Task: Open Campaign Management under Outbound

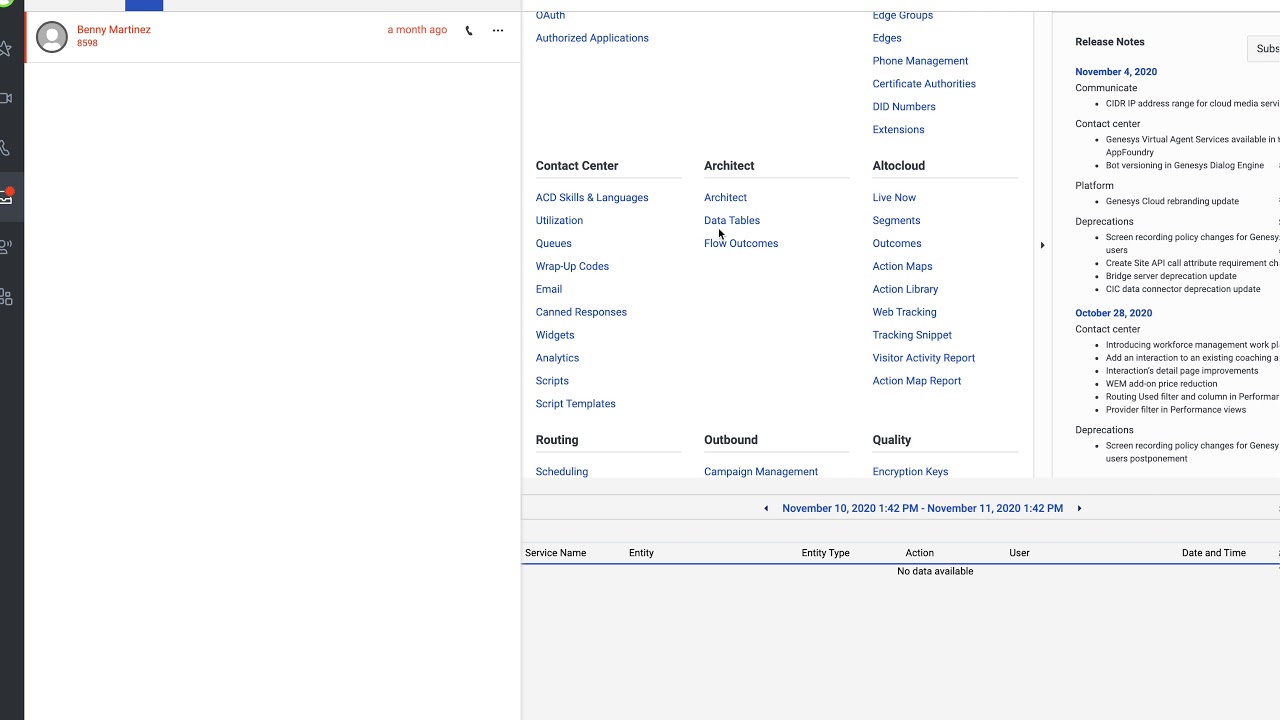Action: (x=761, y=472)
